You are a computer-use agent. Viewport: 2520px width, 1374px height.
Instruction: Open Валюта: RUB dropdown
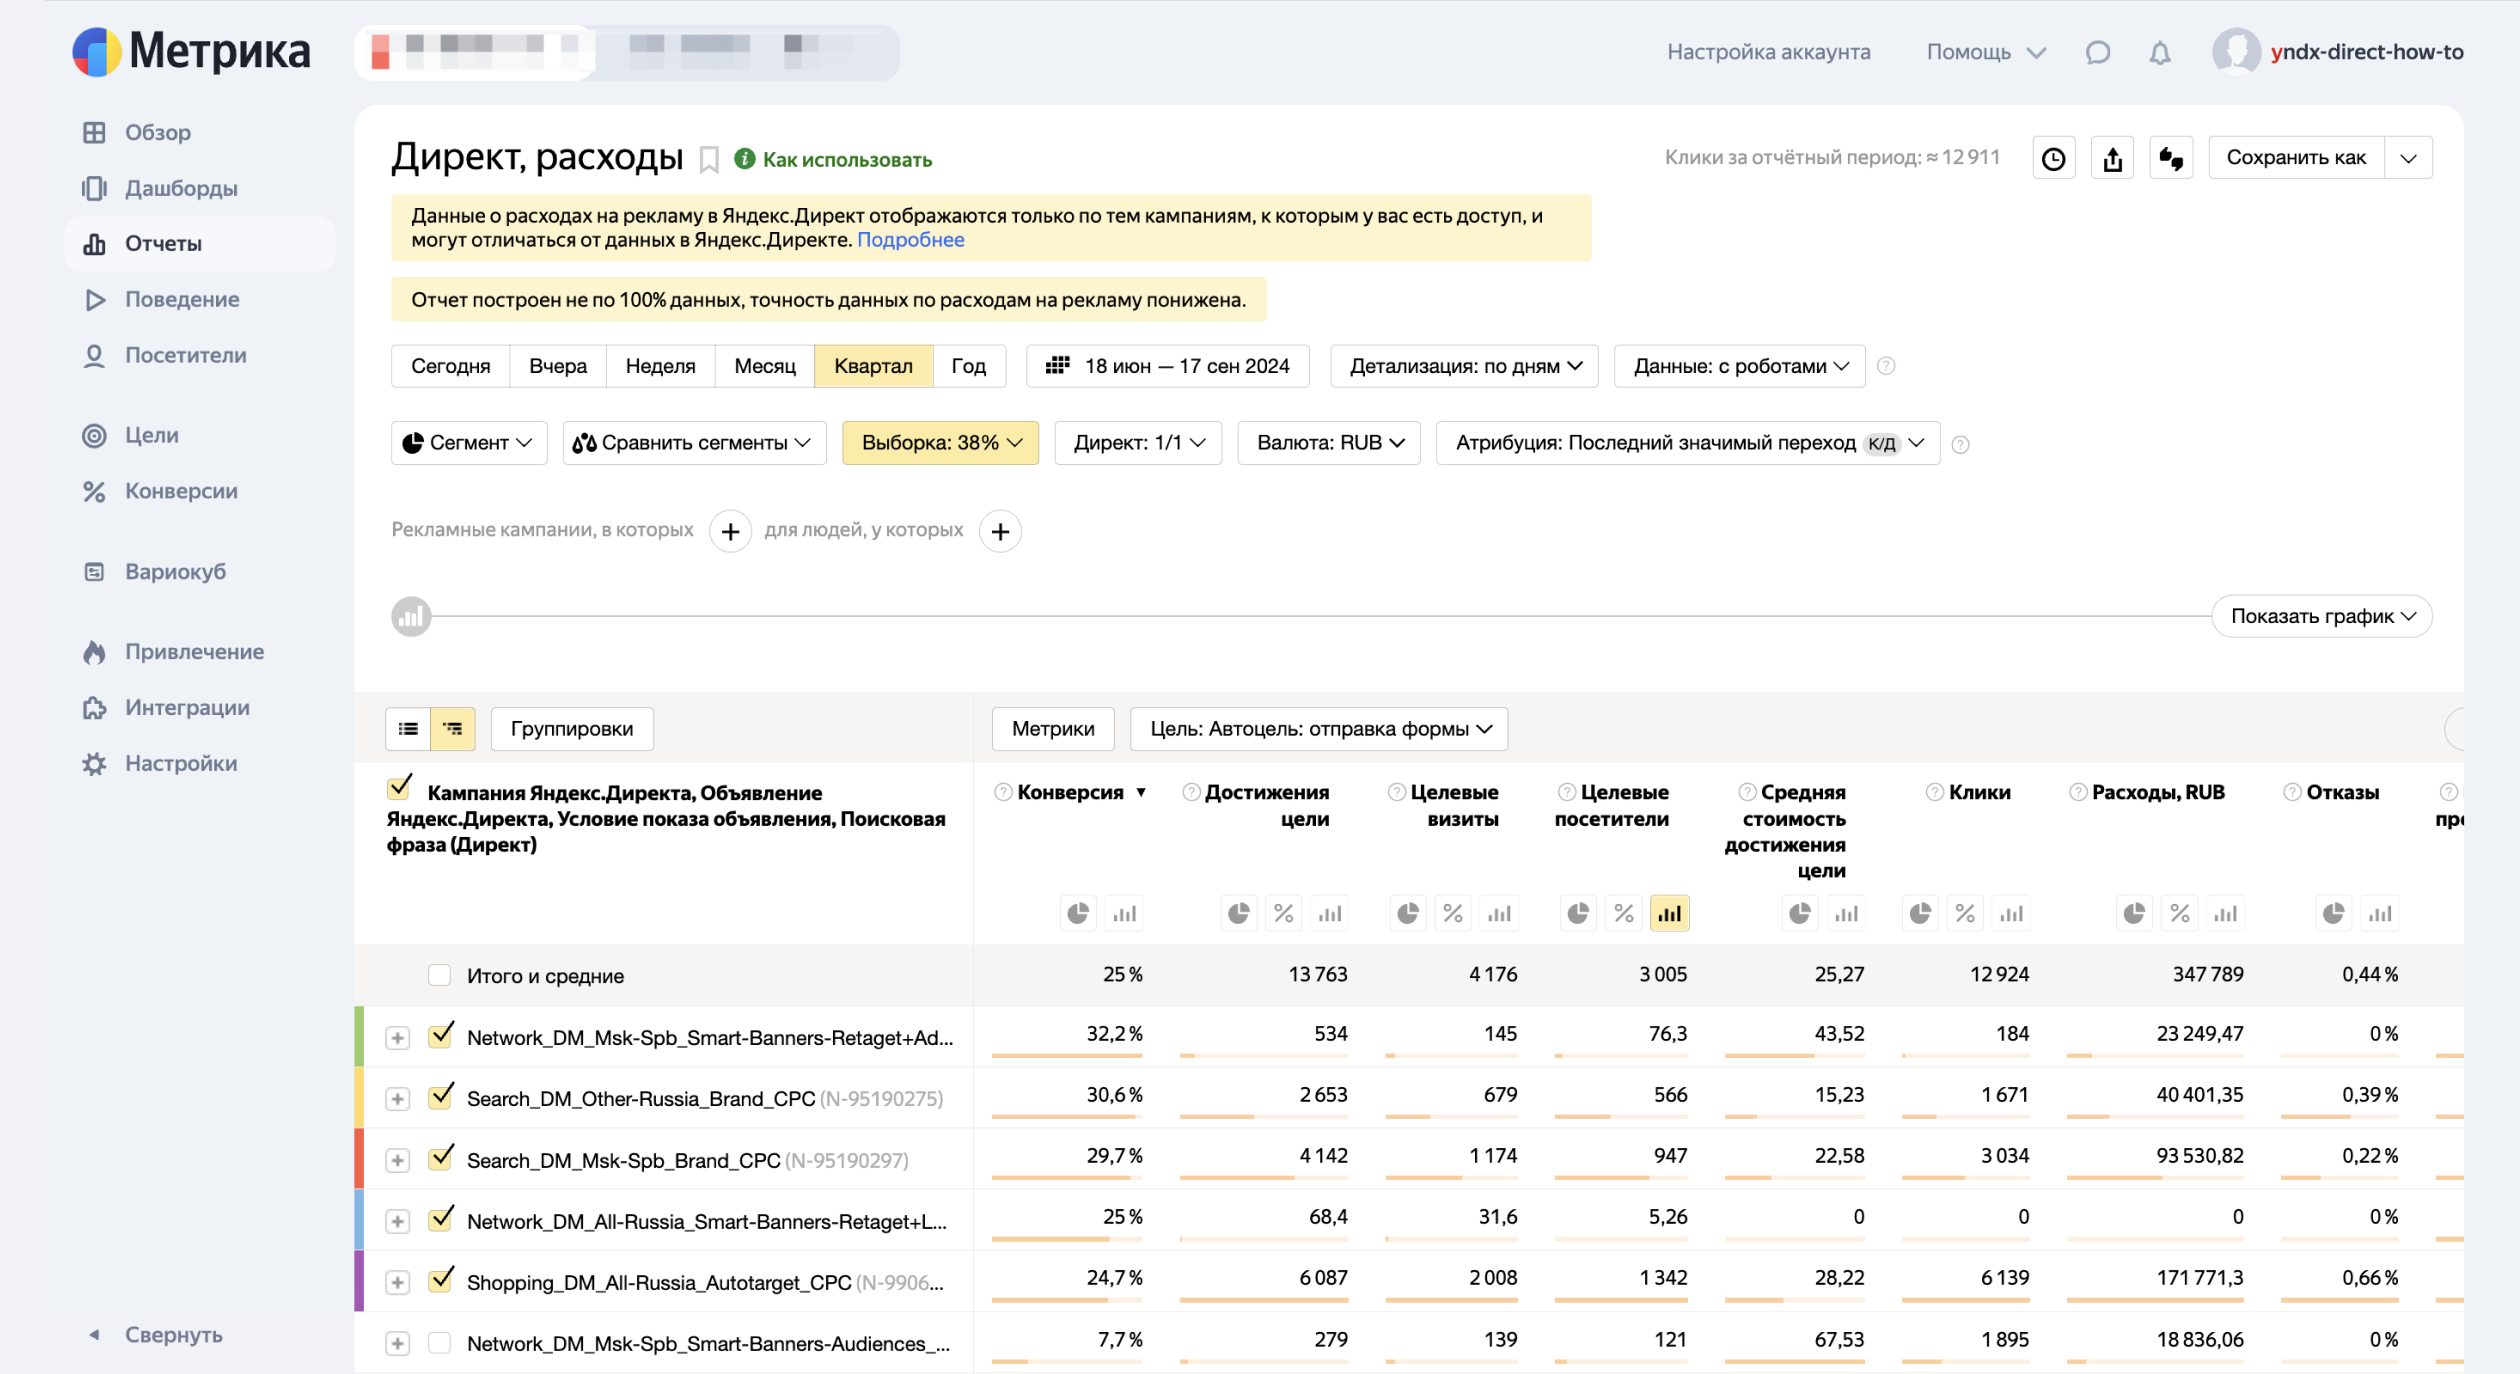1329,443
